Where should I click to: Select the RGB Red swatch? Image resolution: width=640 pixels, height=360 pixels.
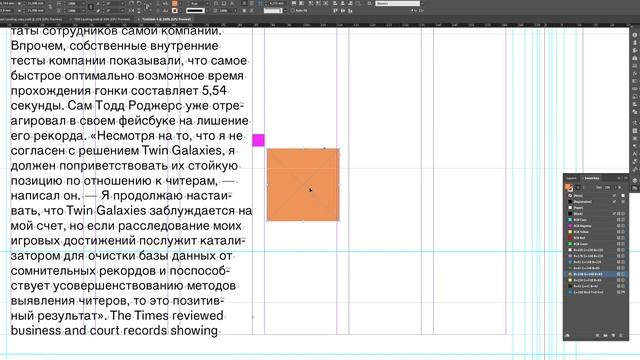click(596, 238)
